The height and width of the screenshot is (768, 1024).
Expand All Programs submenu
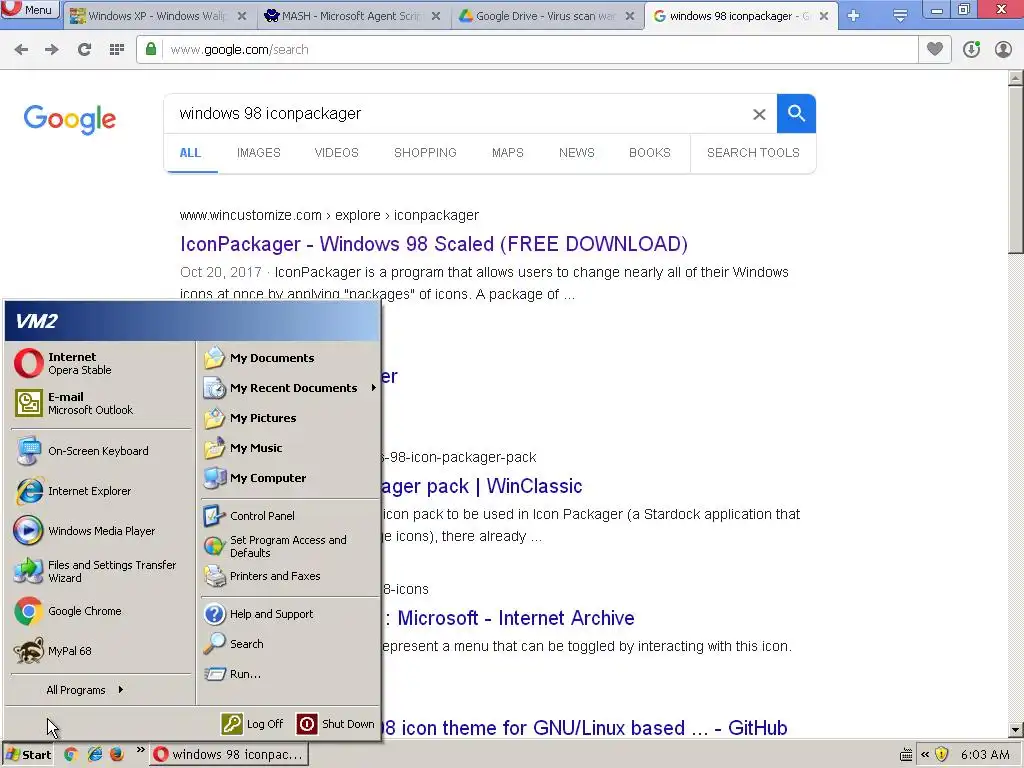[85, 690]
